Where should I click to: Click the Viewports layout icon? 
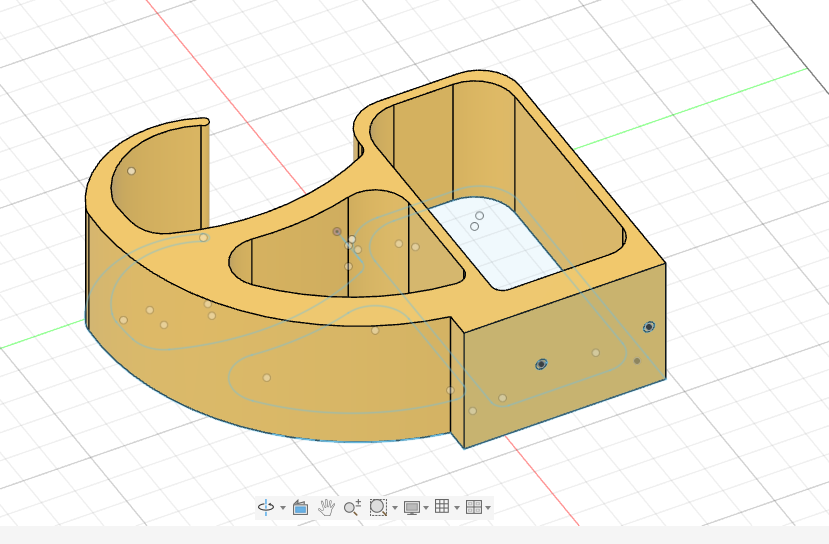click(473, 507)
